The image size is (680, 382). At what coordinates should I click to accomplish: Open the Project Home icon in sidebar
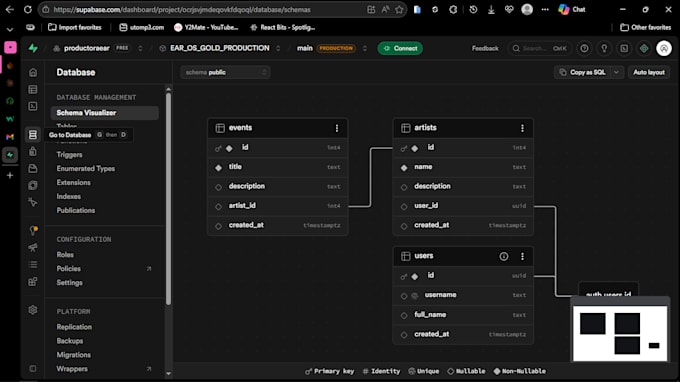pos(33,72)
